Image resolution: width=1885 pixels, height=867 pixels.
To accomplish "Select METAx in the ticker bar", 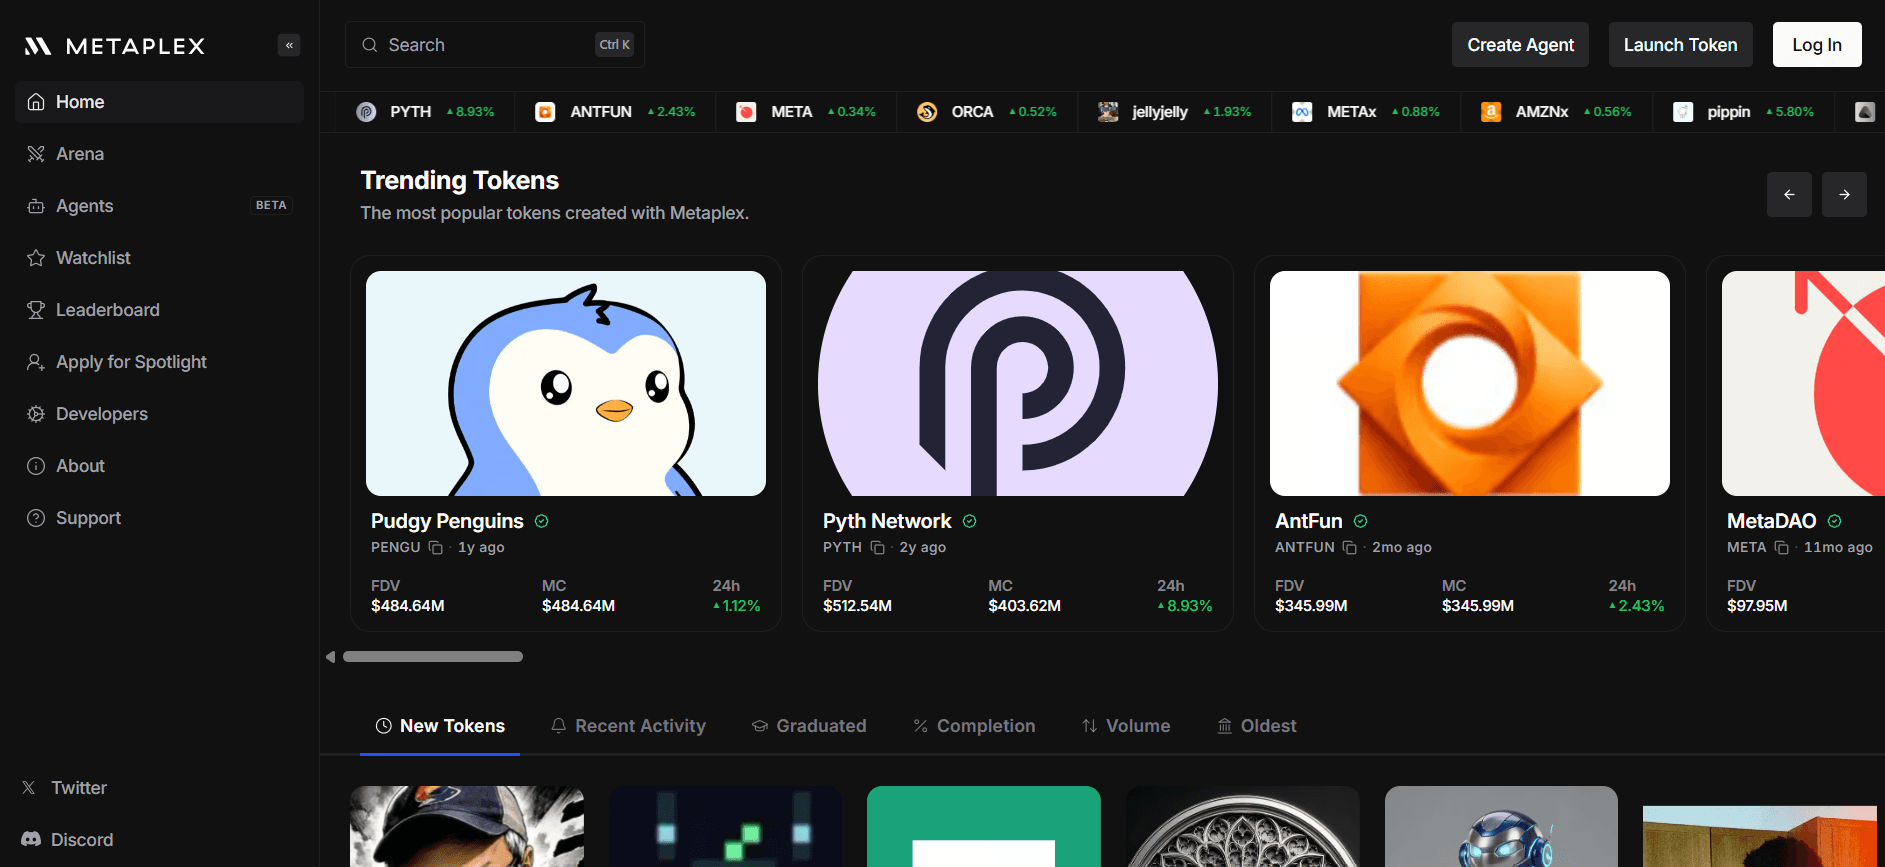I will [x=1365, y=112].
